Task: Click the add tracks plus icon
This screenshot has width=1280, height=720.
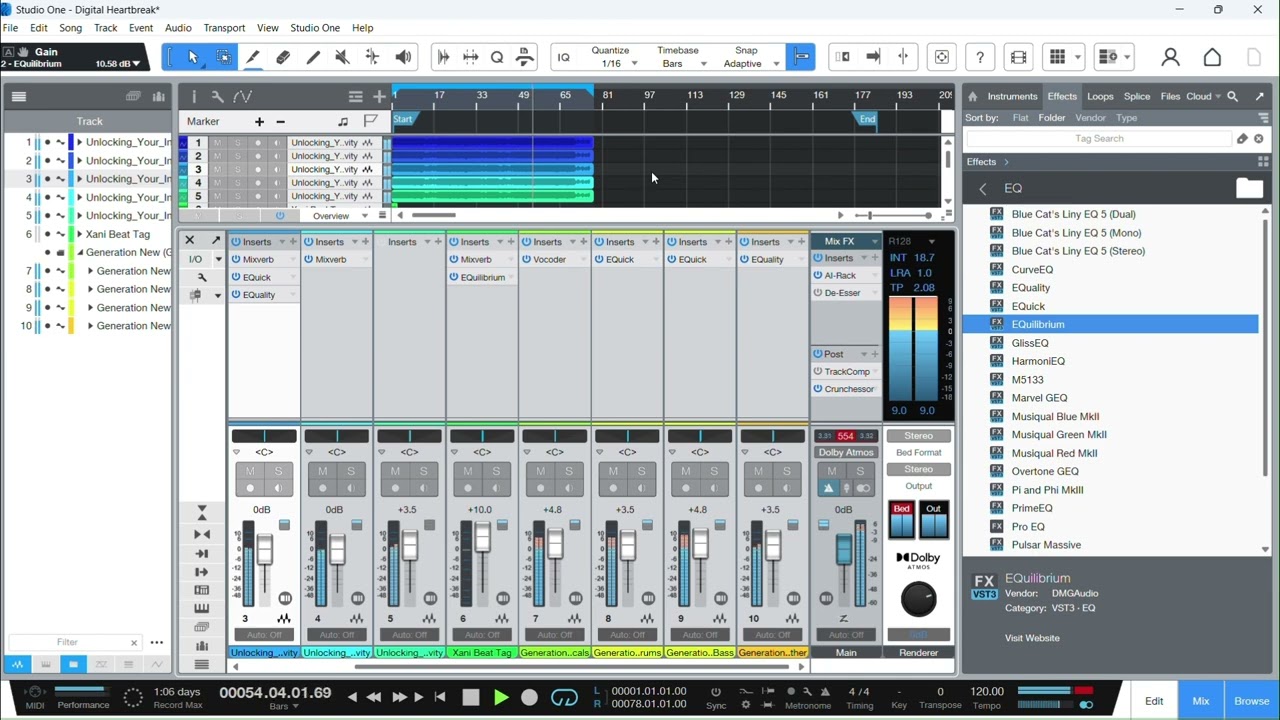Action: [x=379, y=96]
